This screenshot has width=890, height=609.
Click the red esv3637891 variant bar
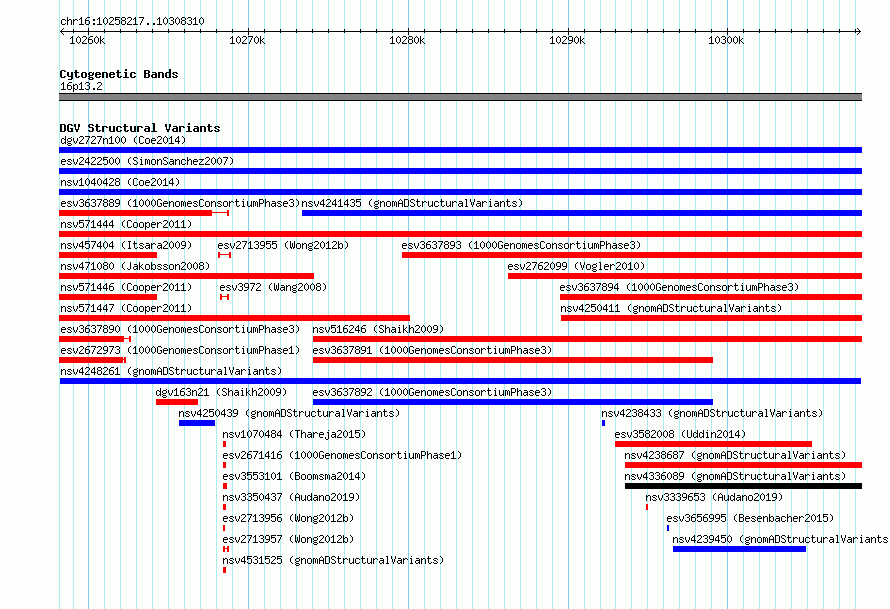click(x=513, y=360)
